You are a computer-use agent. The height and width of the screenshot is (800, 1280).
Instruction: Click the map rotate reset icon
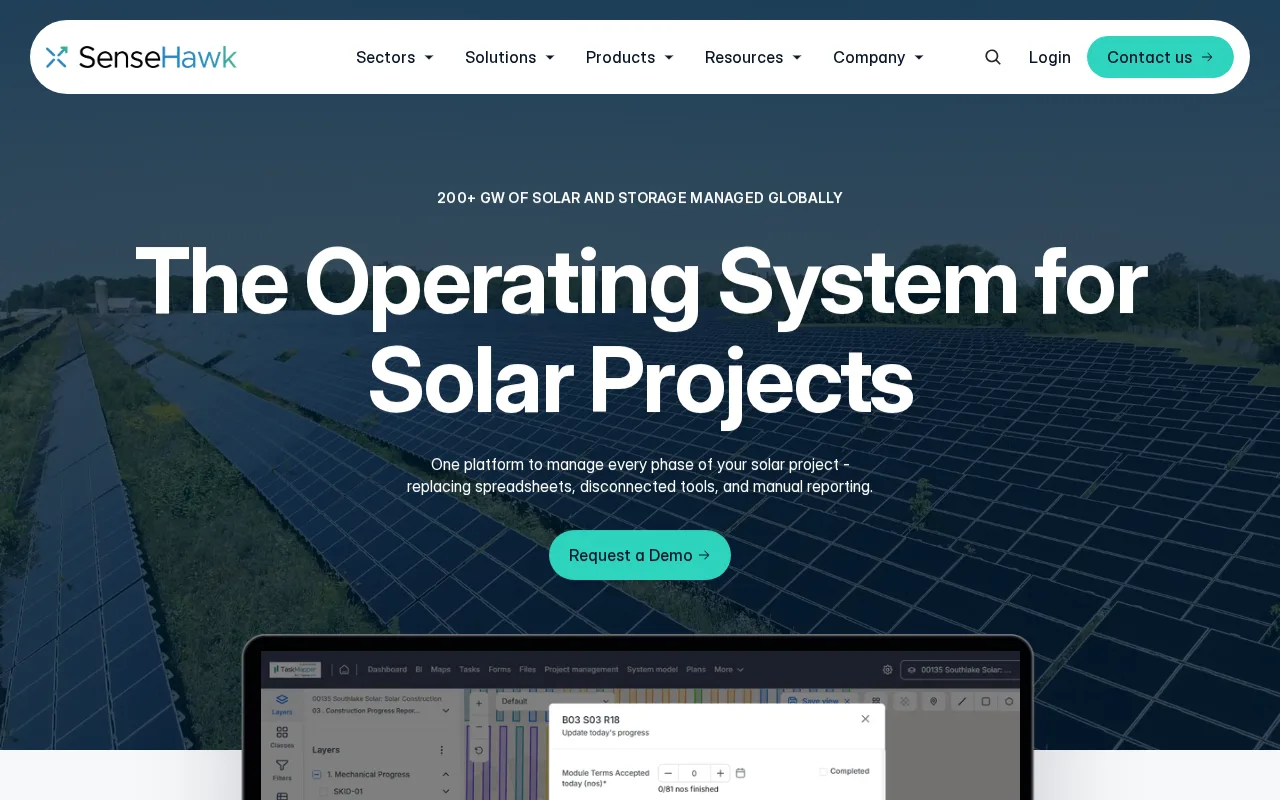[x=478, y=750]
